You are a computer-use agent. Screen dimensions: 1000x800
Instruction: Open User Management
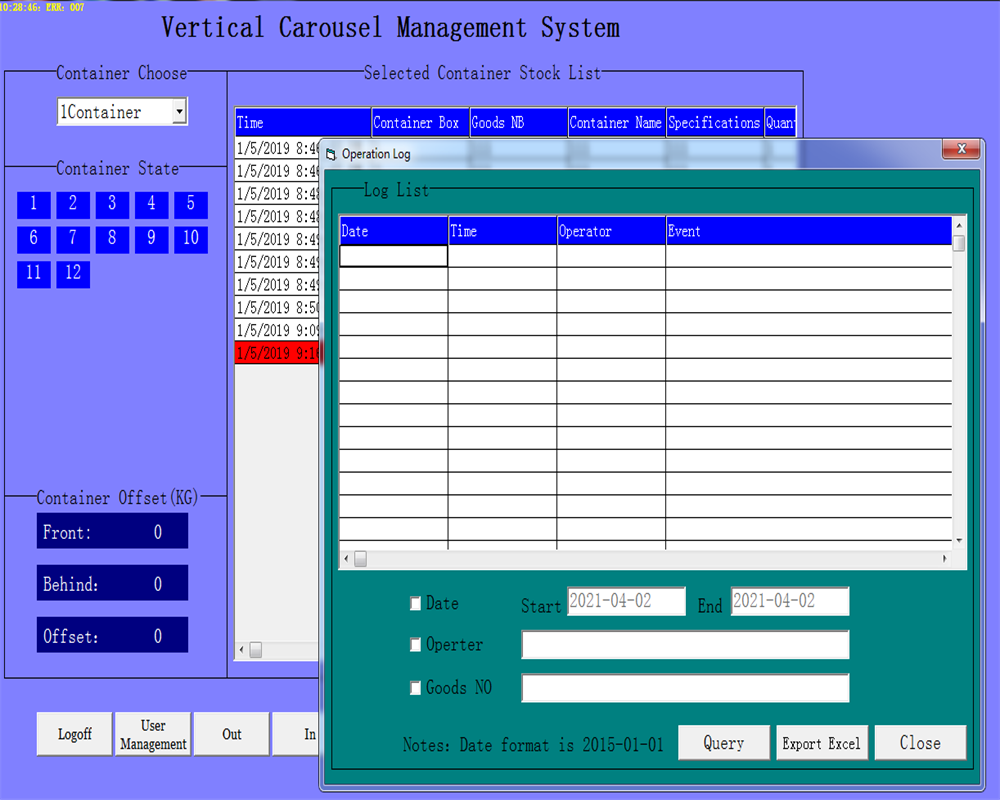coord(152,733)
